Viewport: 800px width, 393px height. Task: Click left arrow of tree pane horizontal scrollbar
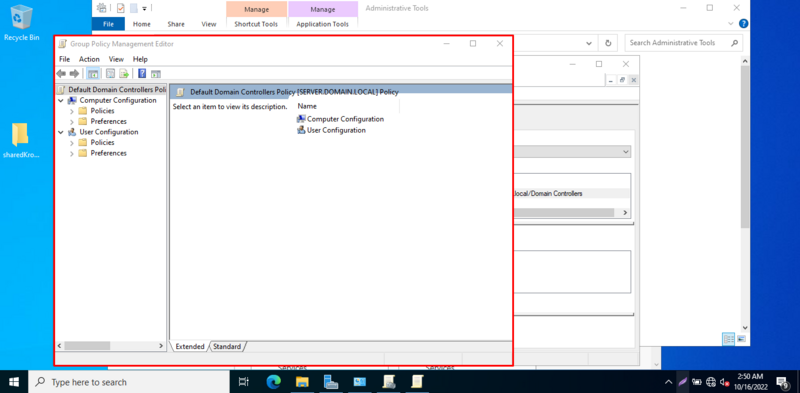(60, 346)
